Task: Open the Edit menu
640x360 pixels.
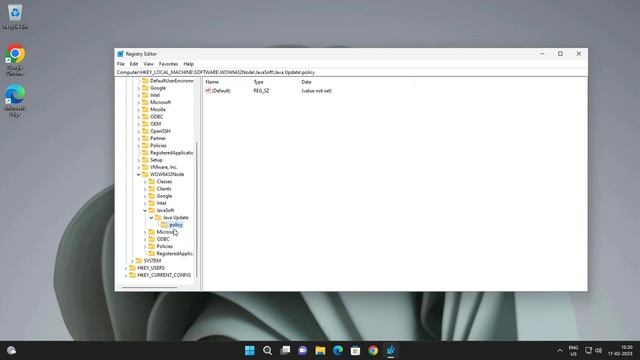Action: click(134, 64)
